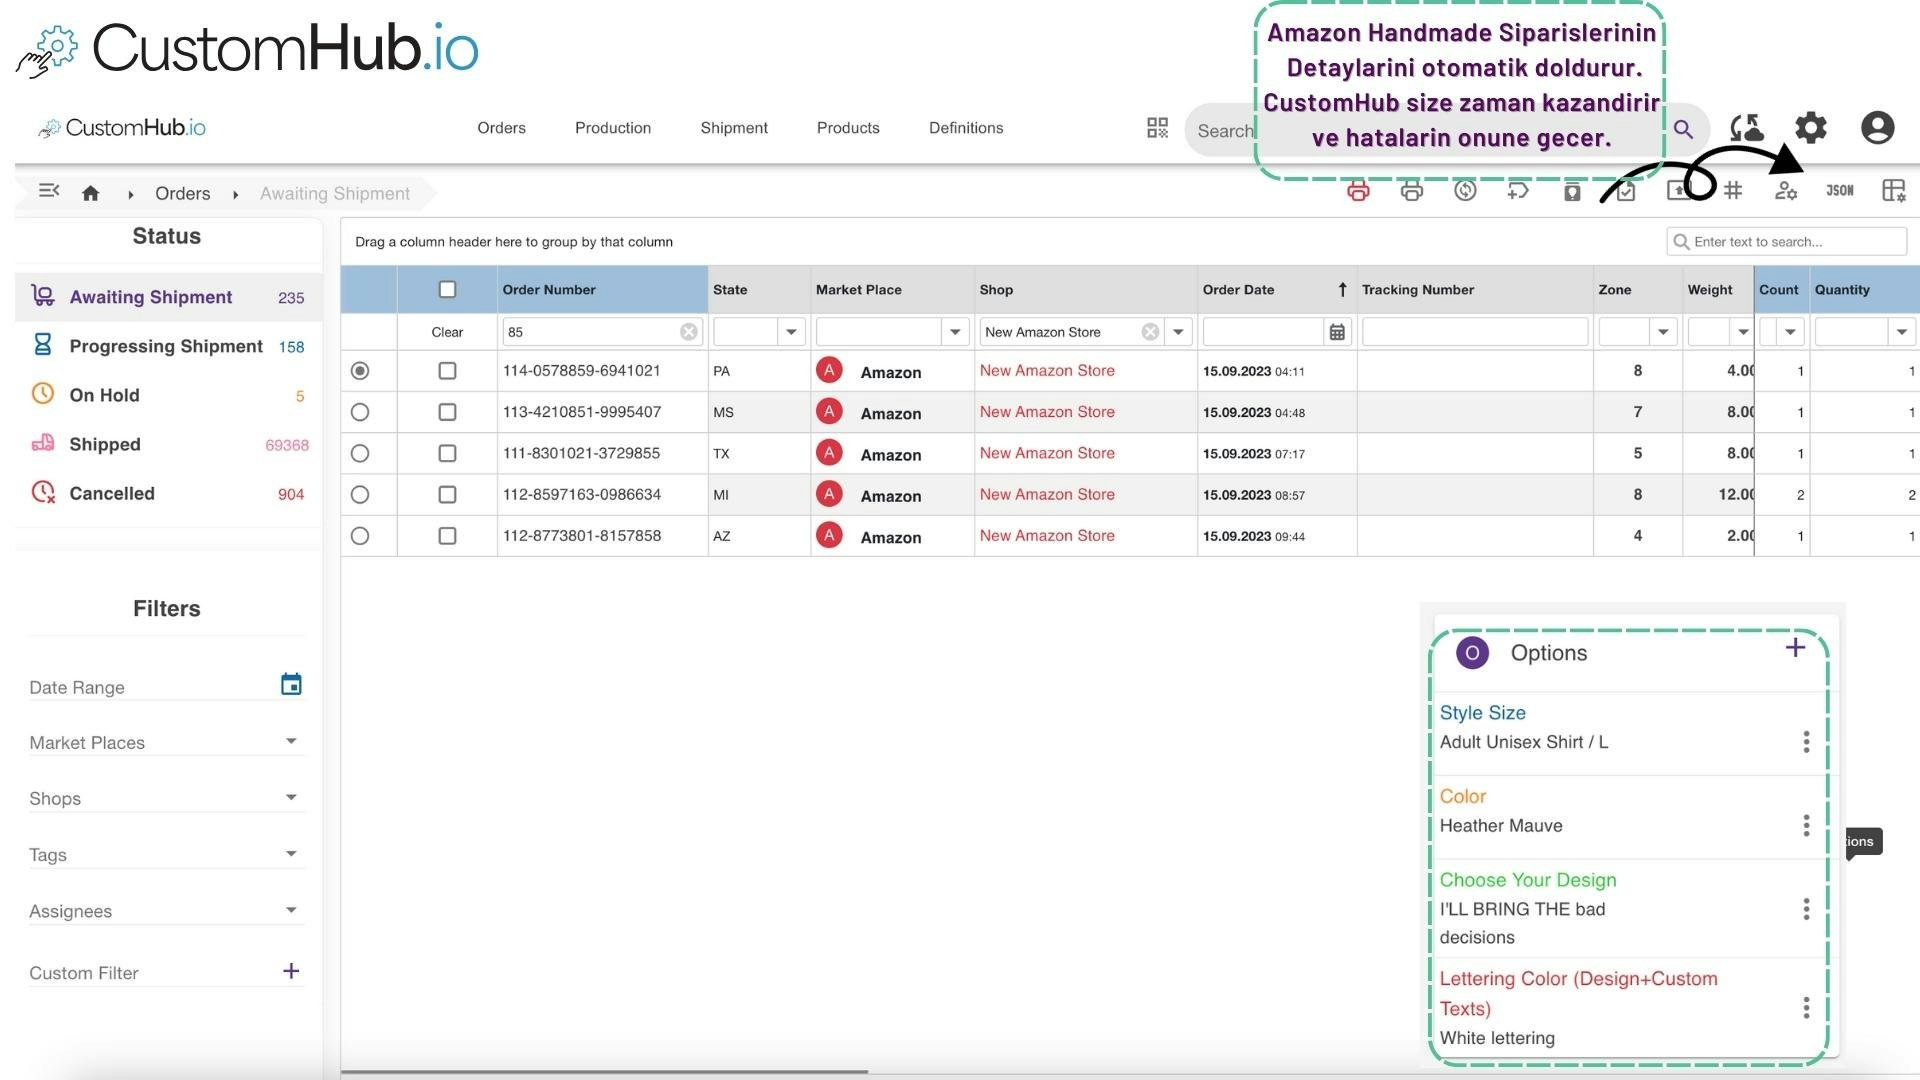Open the Shipment menu
Screen dimensions: 1920x1080
point(734,128)
